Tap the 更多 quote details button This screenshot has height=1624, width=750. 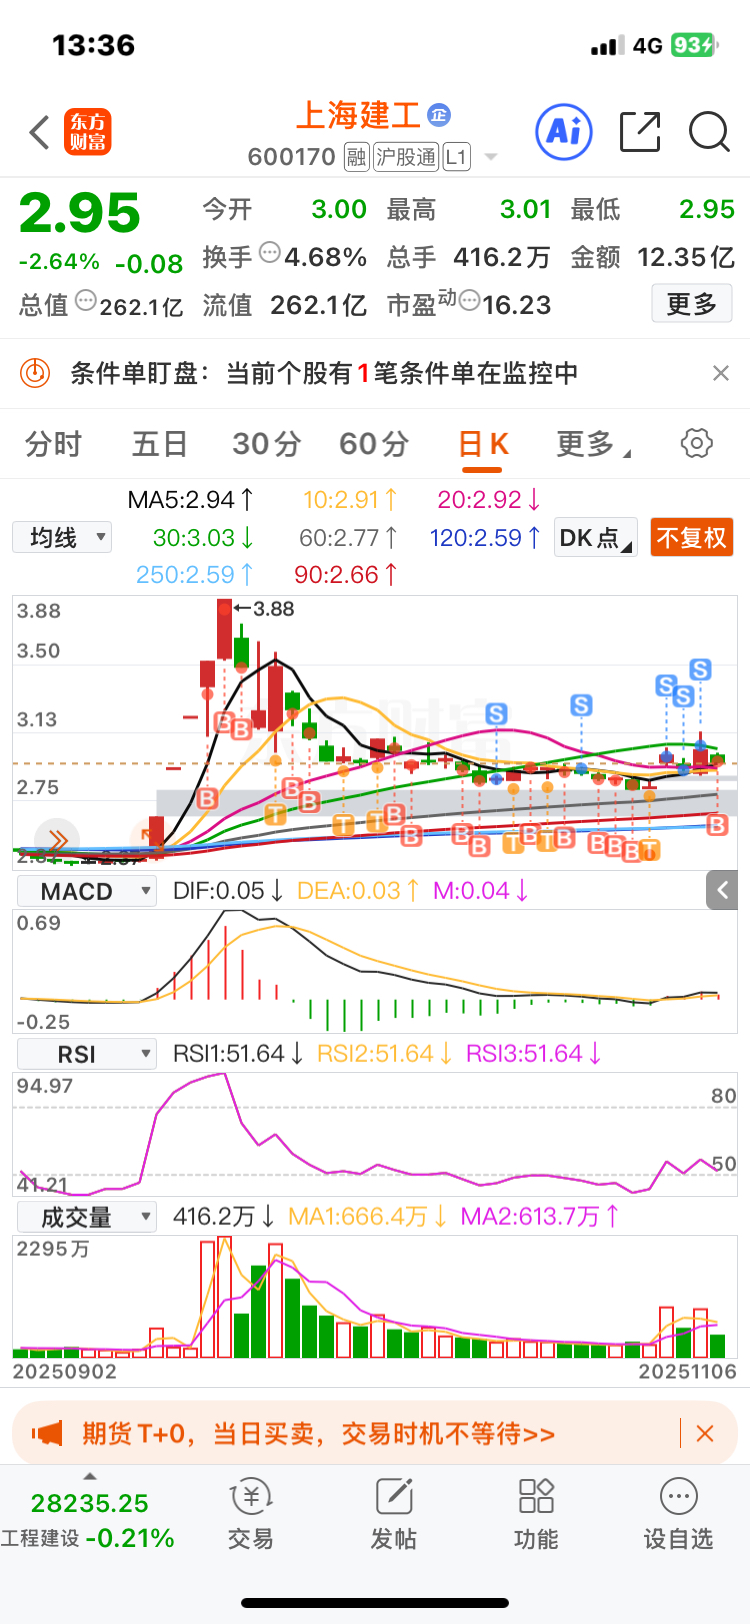[692, 304]
